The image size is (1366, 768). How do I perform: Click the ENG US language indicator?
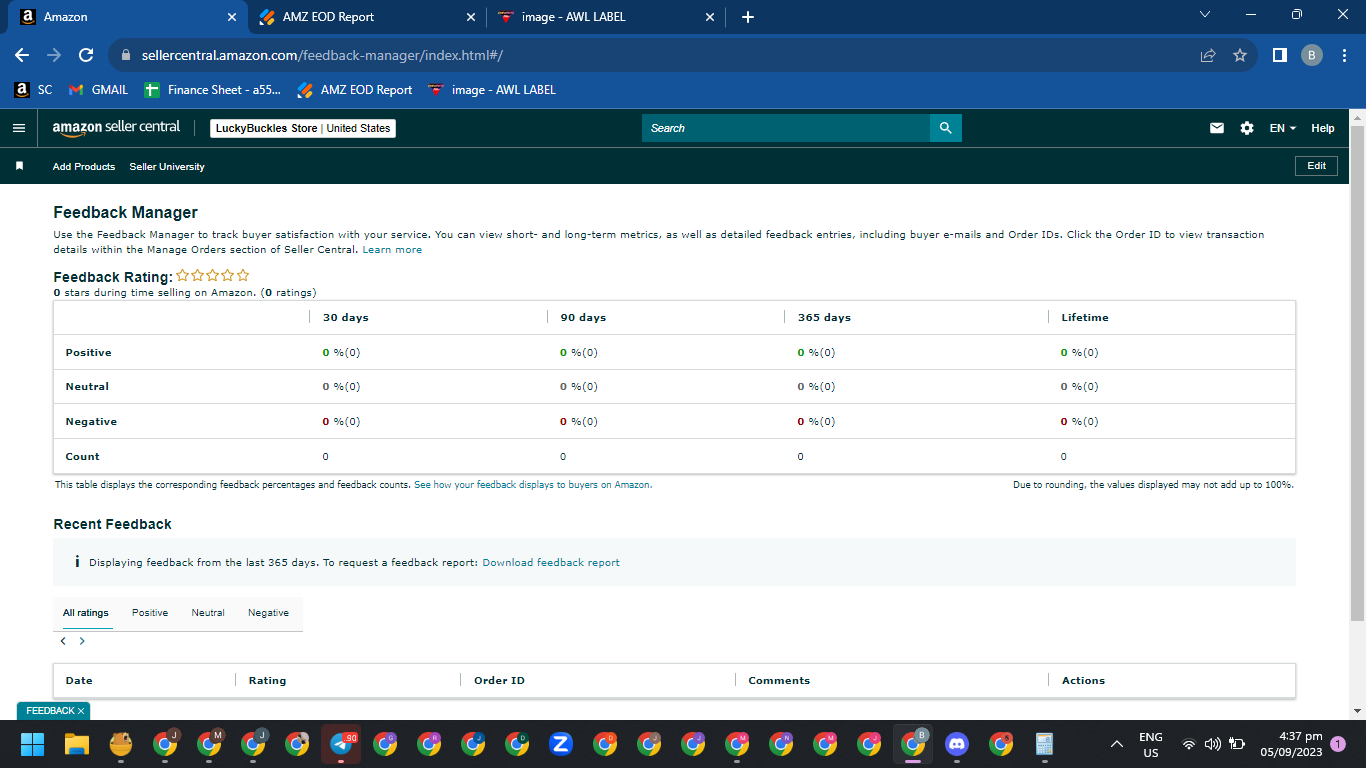click(1151, 744)
